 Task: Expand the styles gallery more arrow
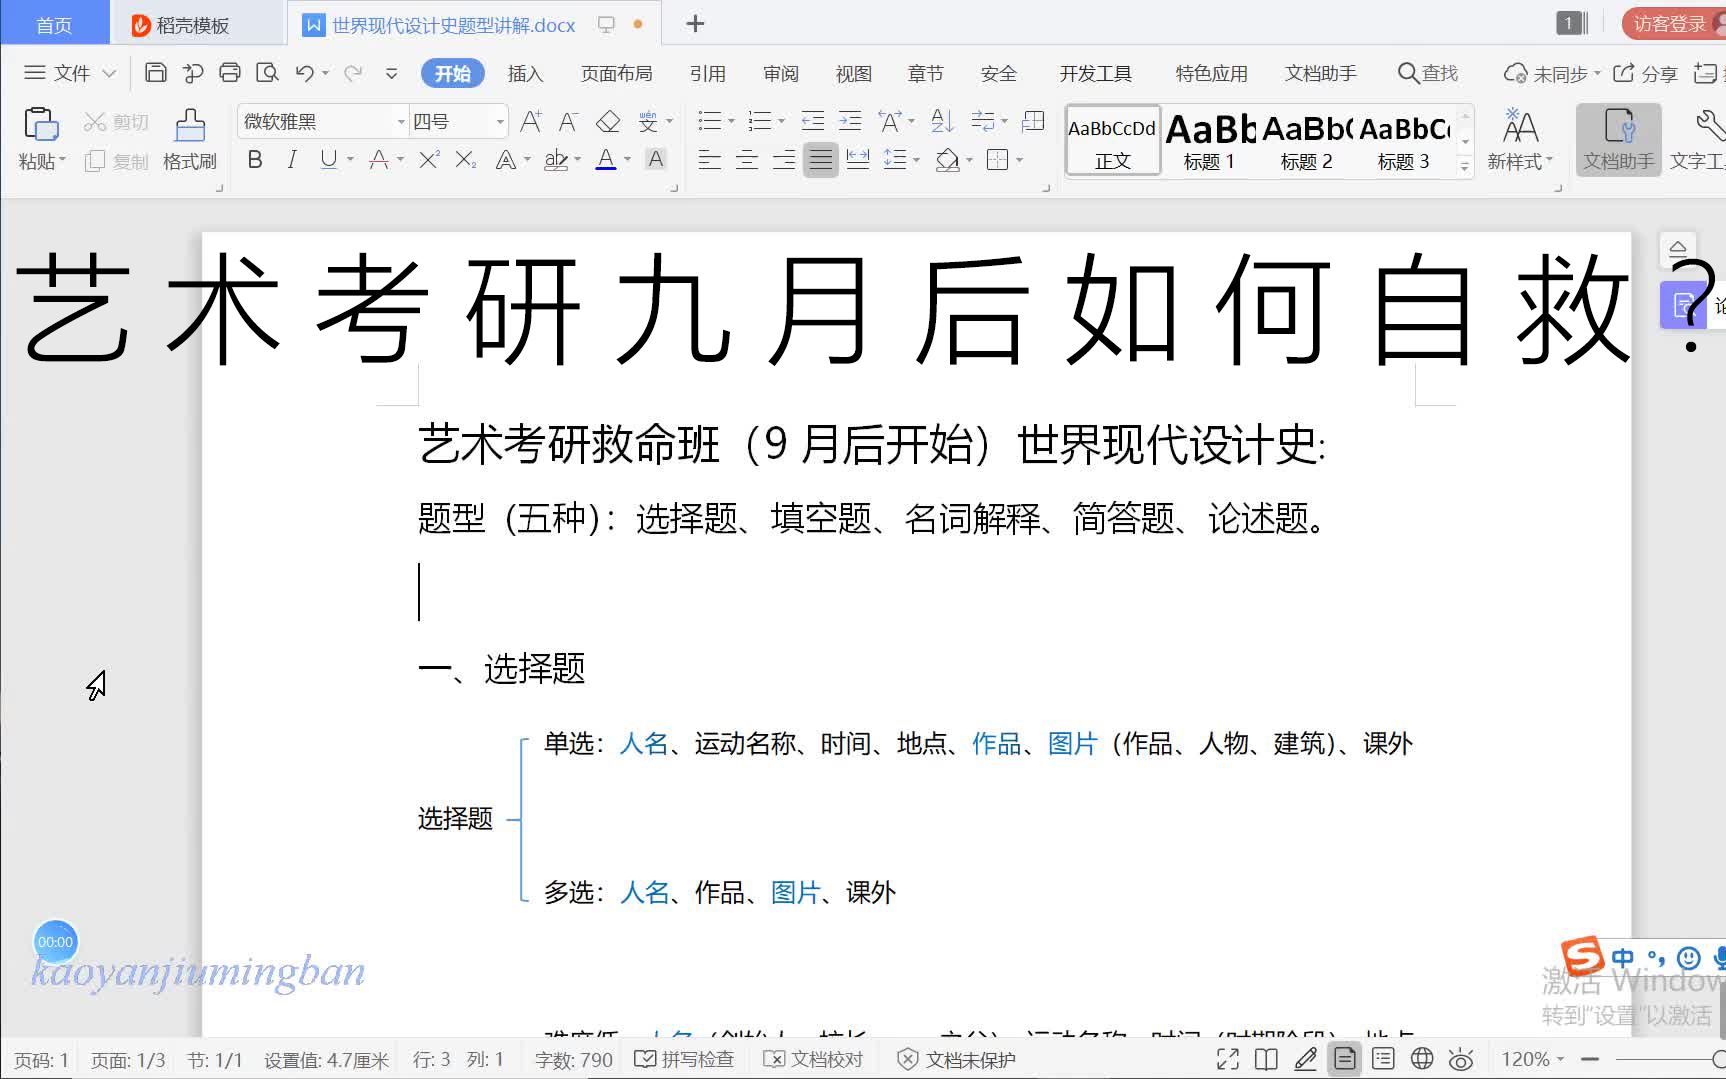(1465, 166)
